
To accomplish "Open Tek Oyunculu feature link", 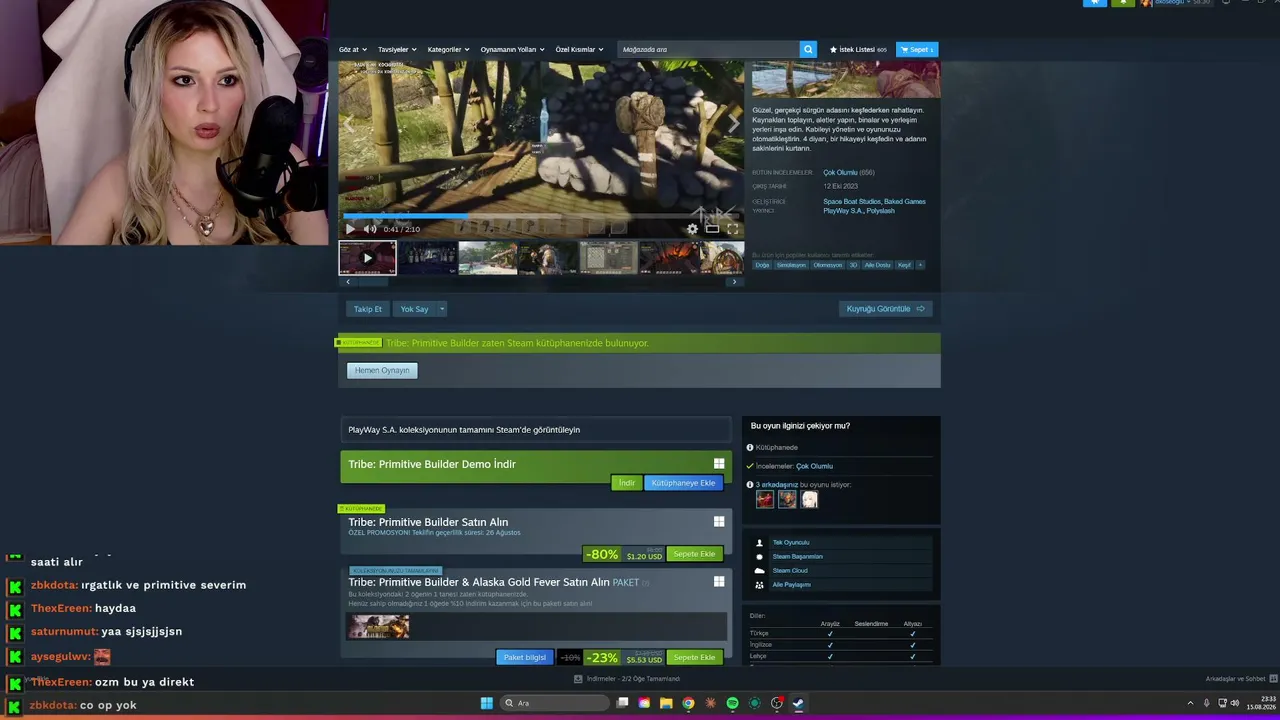I will (791, 543).
